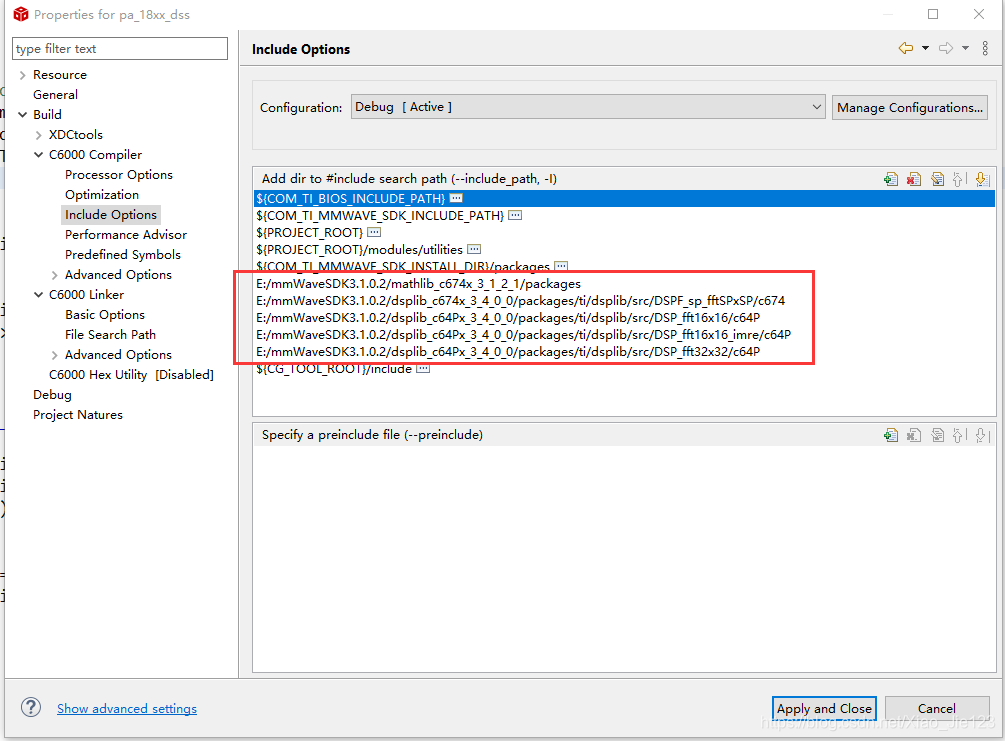The width and height of the screenshot is (1005, 741).
Task: Add an include search path directory
Action: tap(890, 179)
